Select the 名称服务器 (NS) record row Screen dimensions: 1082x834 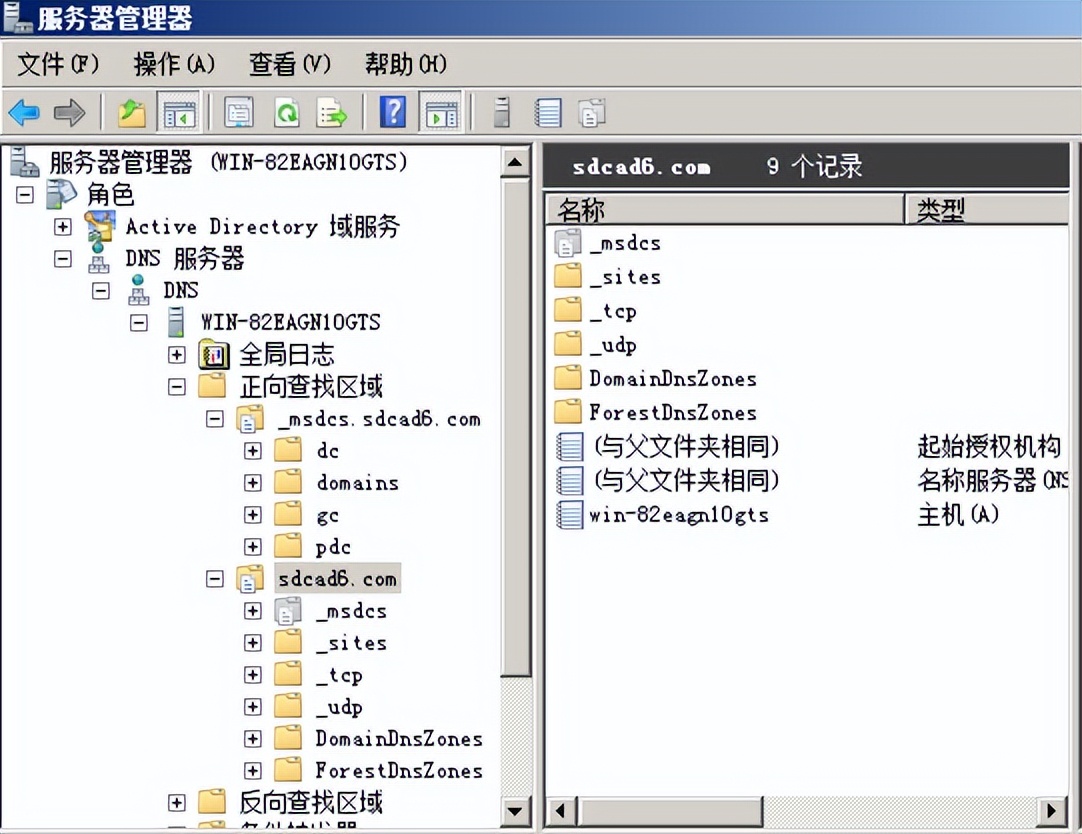812,480
